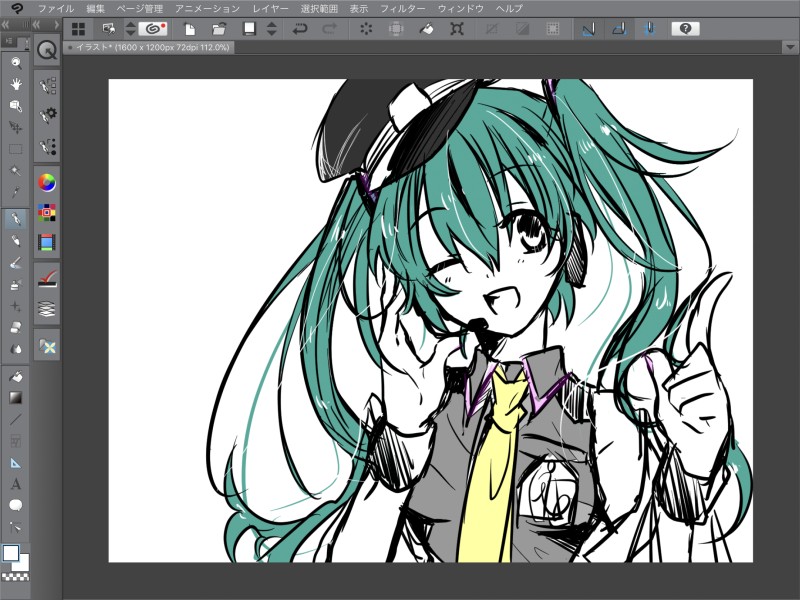Collapse the tool palette with double chevron

tap(5, 24)
